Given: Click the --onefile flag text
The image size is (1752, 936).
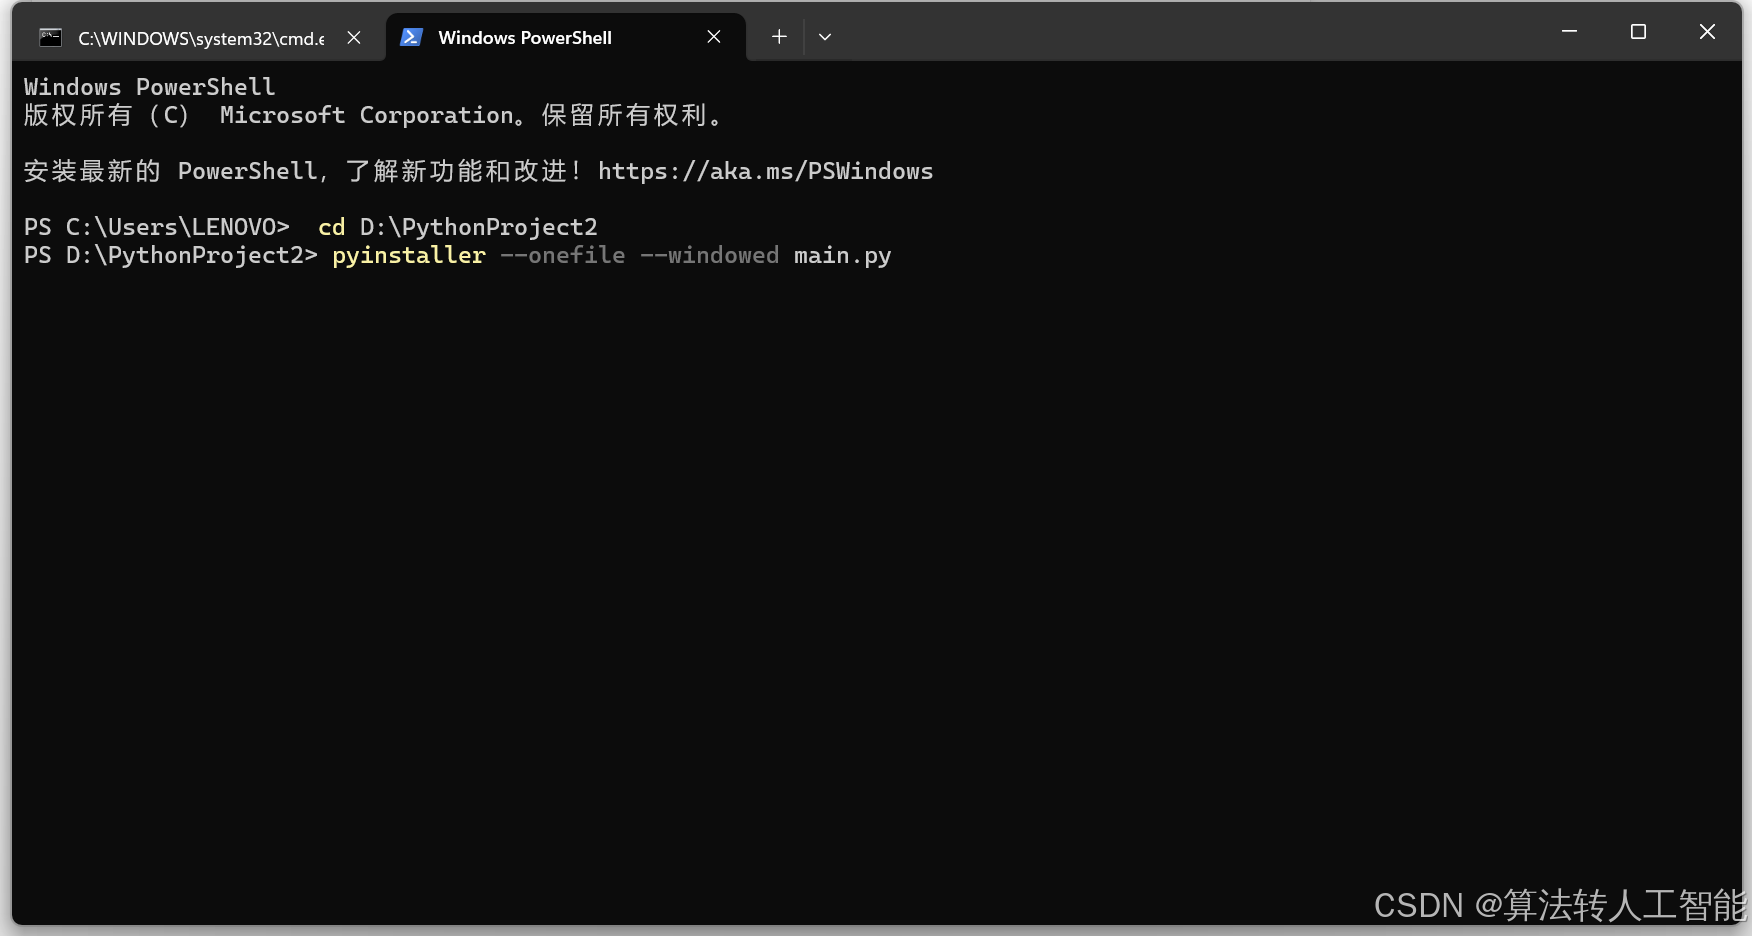Looking at the screenshot, I should [x=563, y=255].
